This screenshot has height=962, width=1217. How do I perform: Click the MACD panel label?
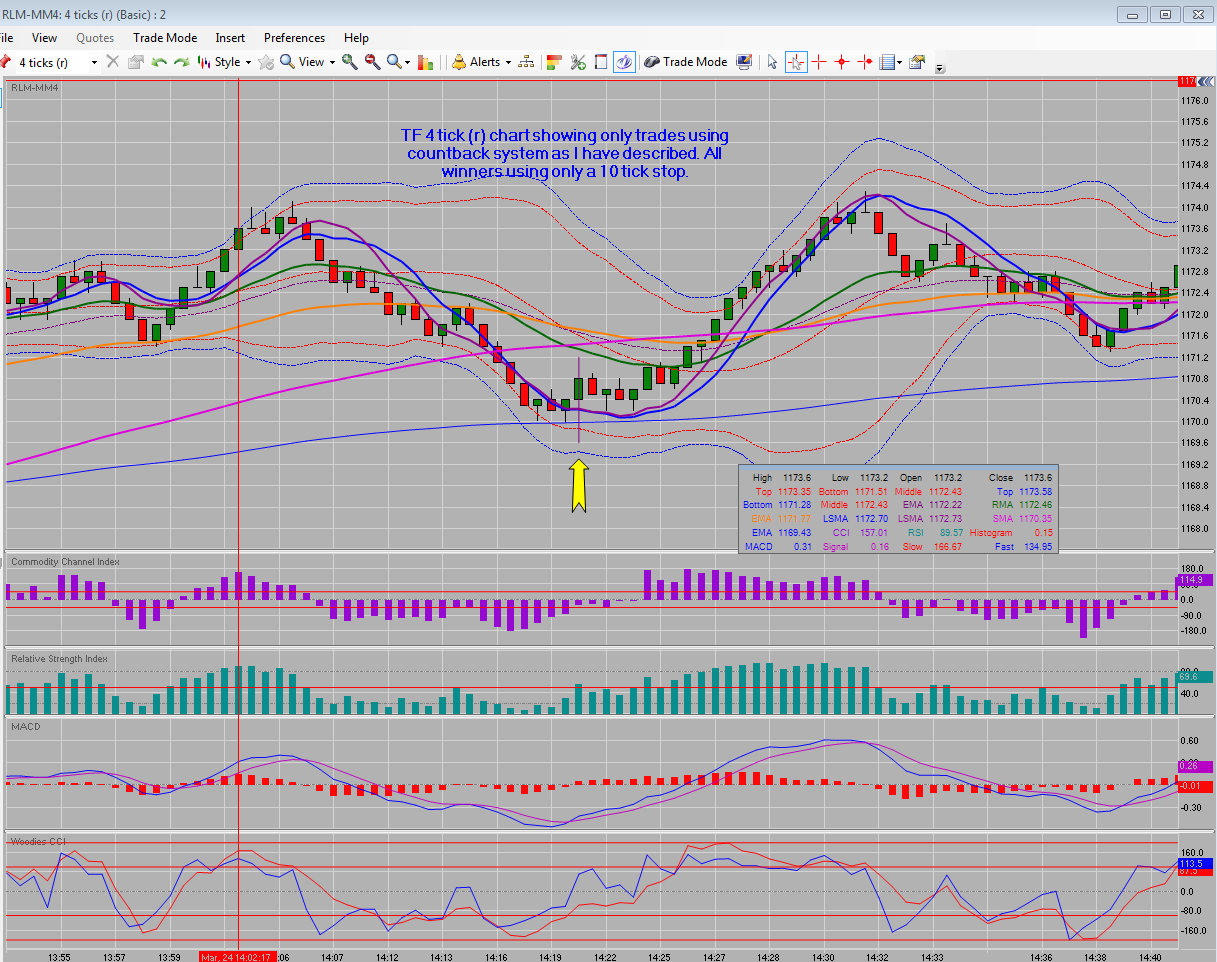point(25,726)
